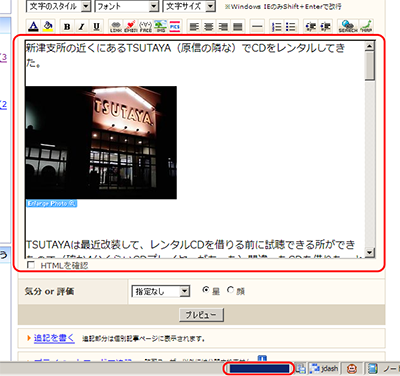This screenshot has height=376, width=400.
Task: Insert a horizontal rule line
Action: pos(257,27)
